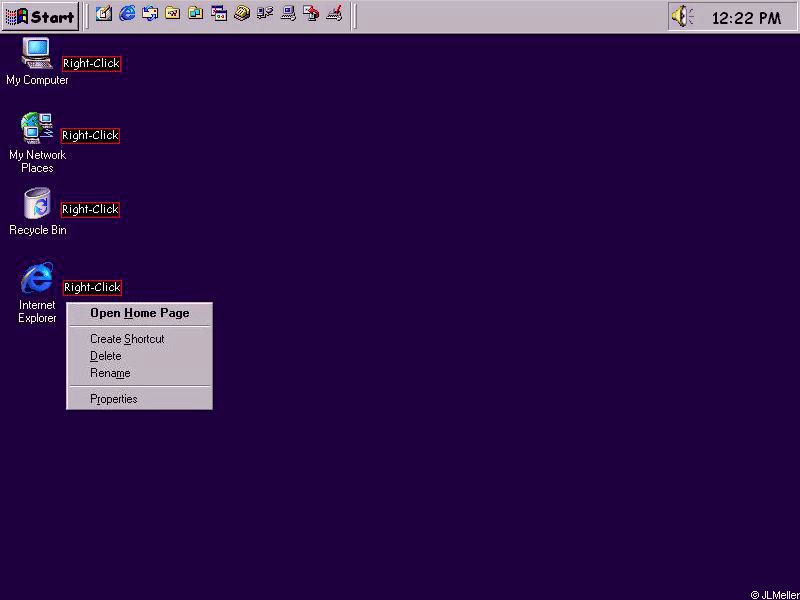Launch Internet Explorer from quick launch bar
This screenshot has height=600, width=800.
point(127,14)
